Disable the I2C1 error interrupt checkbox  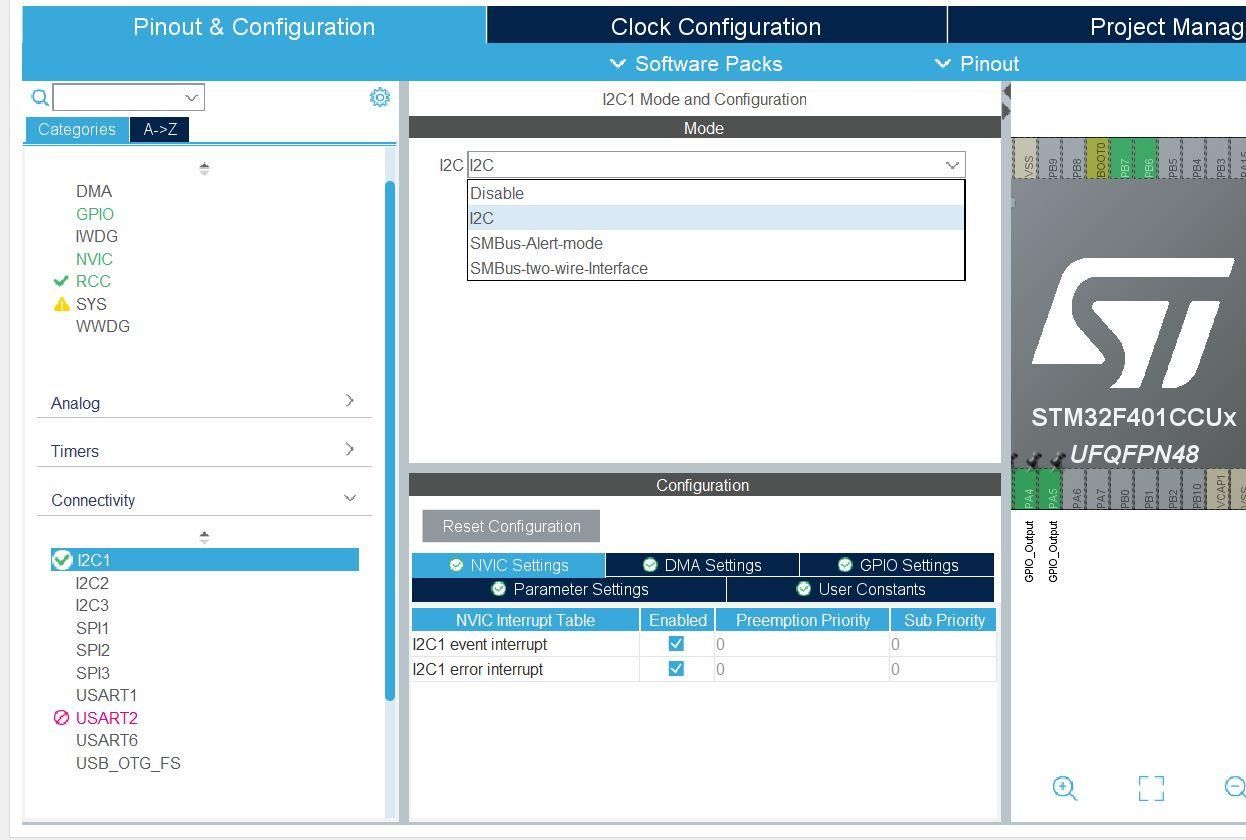click(x=677, y=669)
